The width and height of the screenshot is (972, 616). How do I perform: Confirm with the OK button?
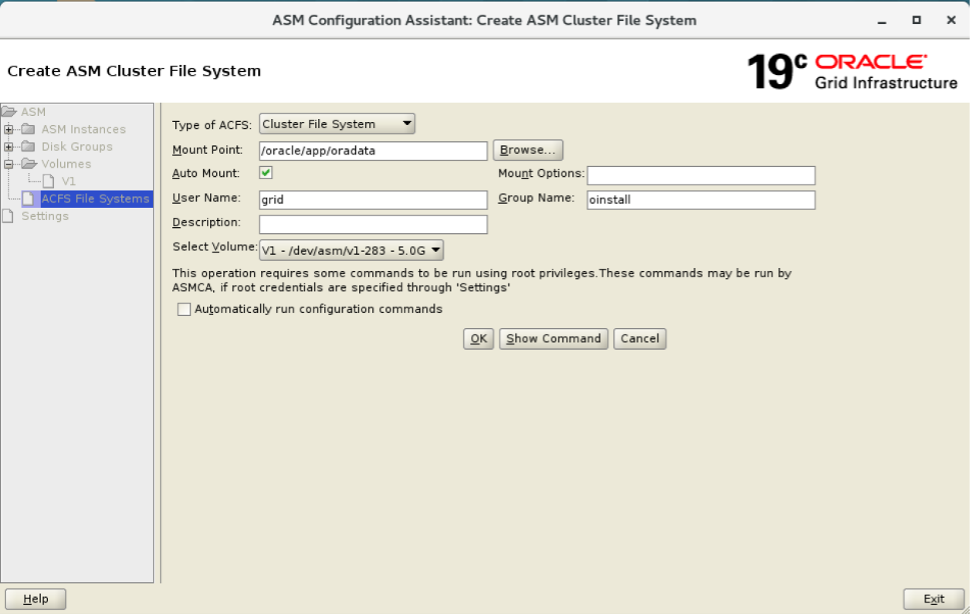tap(478, 339)
